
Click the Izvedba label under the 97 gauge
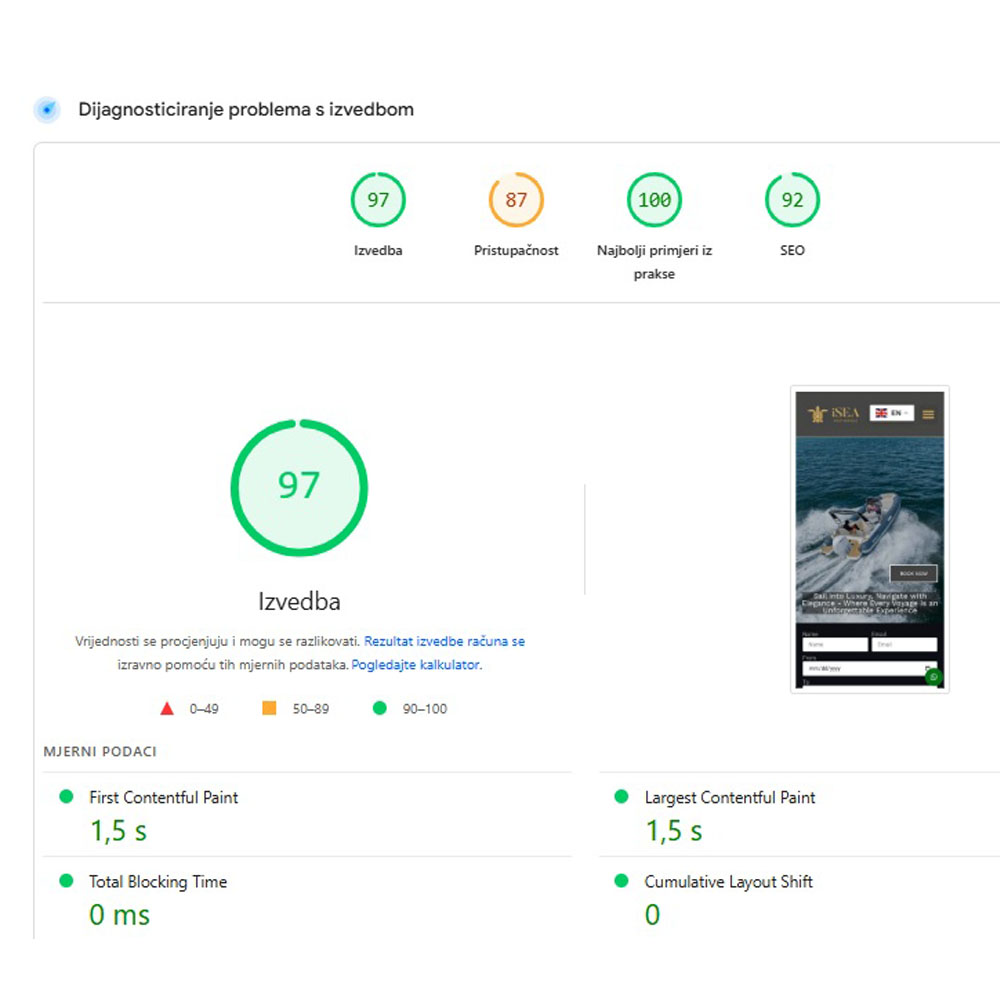click(x=378, y=251)
